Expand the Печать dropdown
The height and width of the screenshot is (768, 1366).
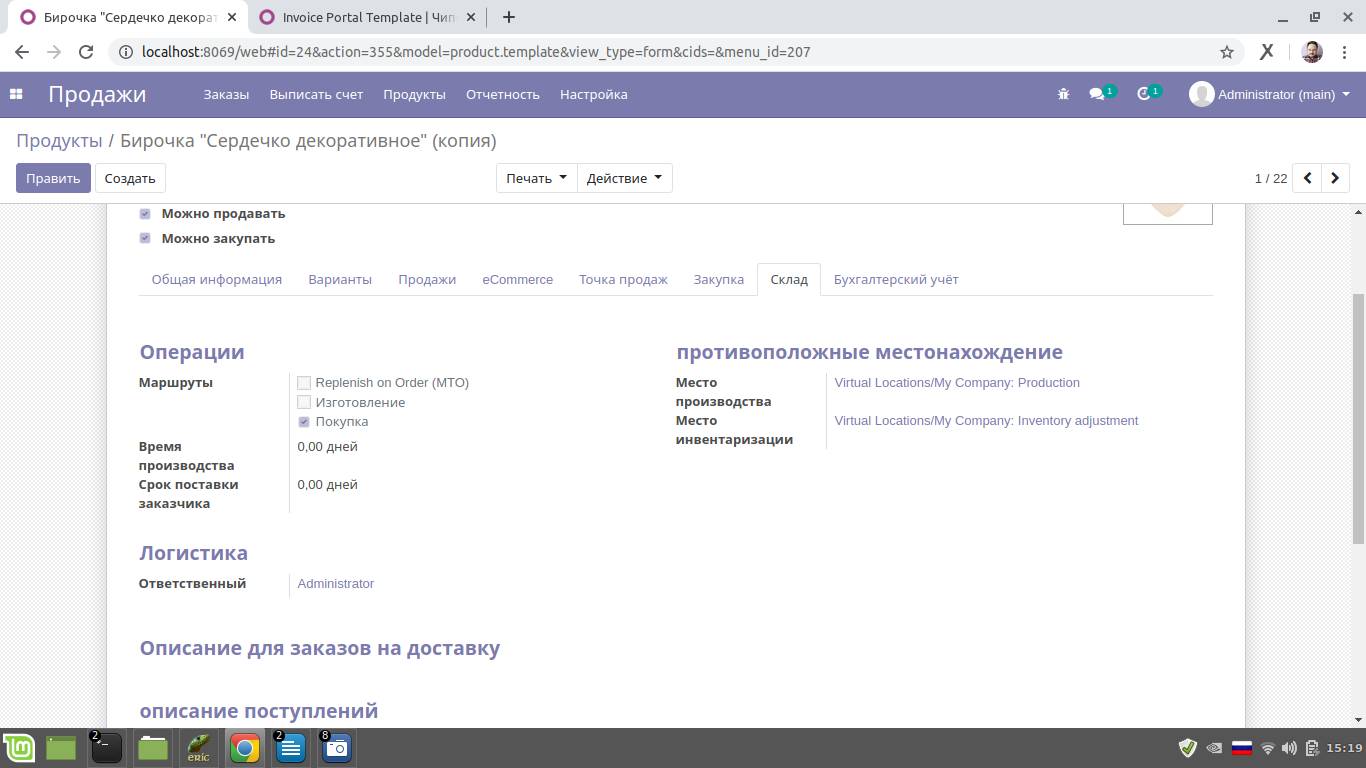coord(536,178)
